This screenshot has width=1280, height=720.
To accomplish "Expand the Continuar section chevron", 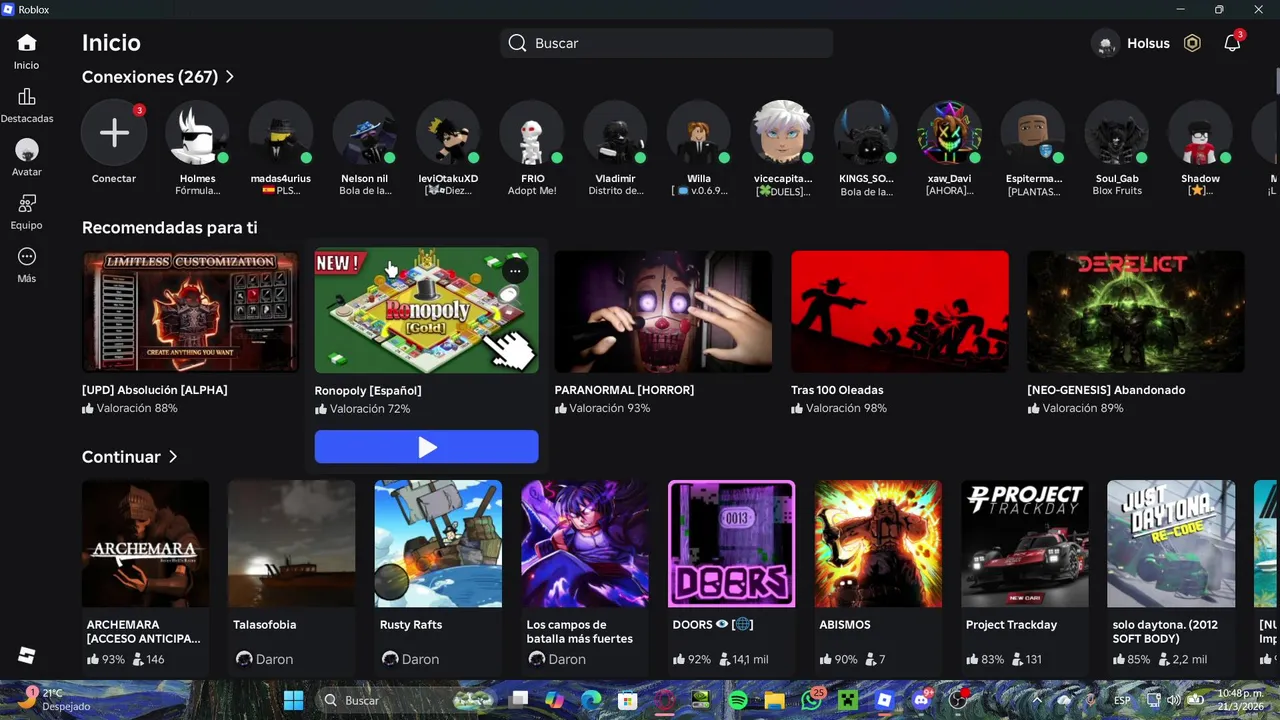I will pos(173,457).
